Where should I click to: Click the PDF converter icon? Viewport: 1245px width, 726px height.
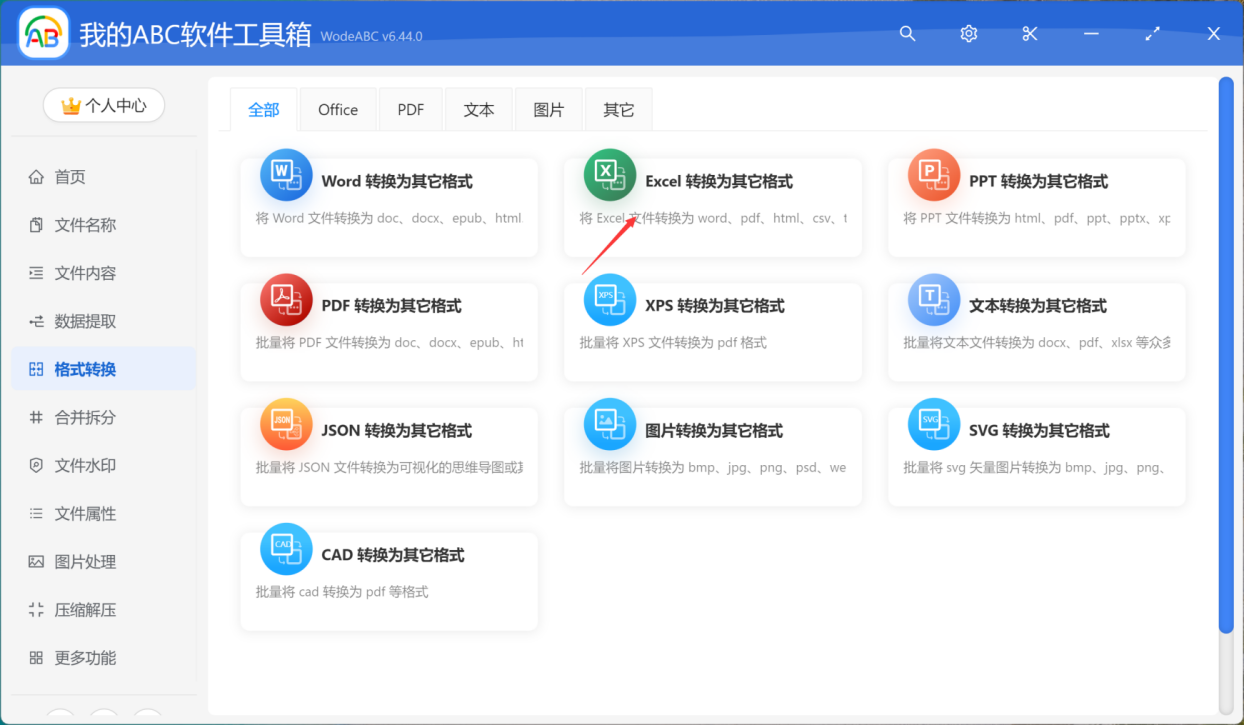[286, 299]
